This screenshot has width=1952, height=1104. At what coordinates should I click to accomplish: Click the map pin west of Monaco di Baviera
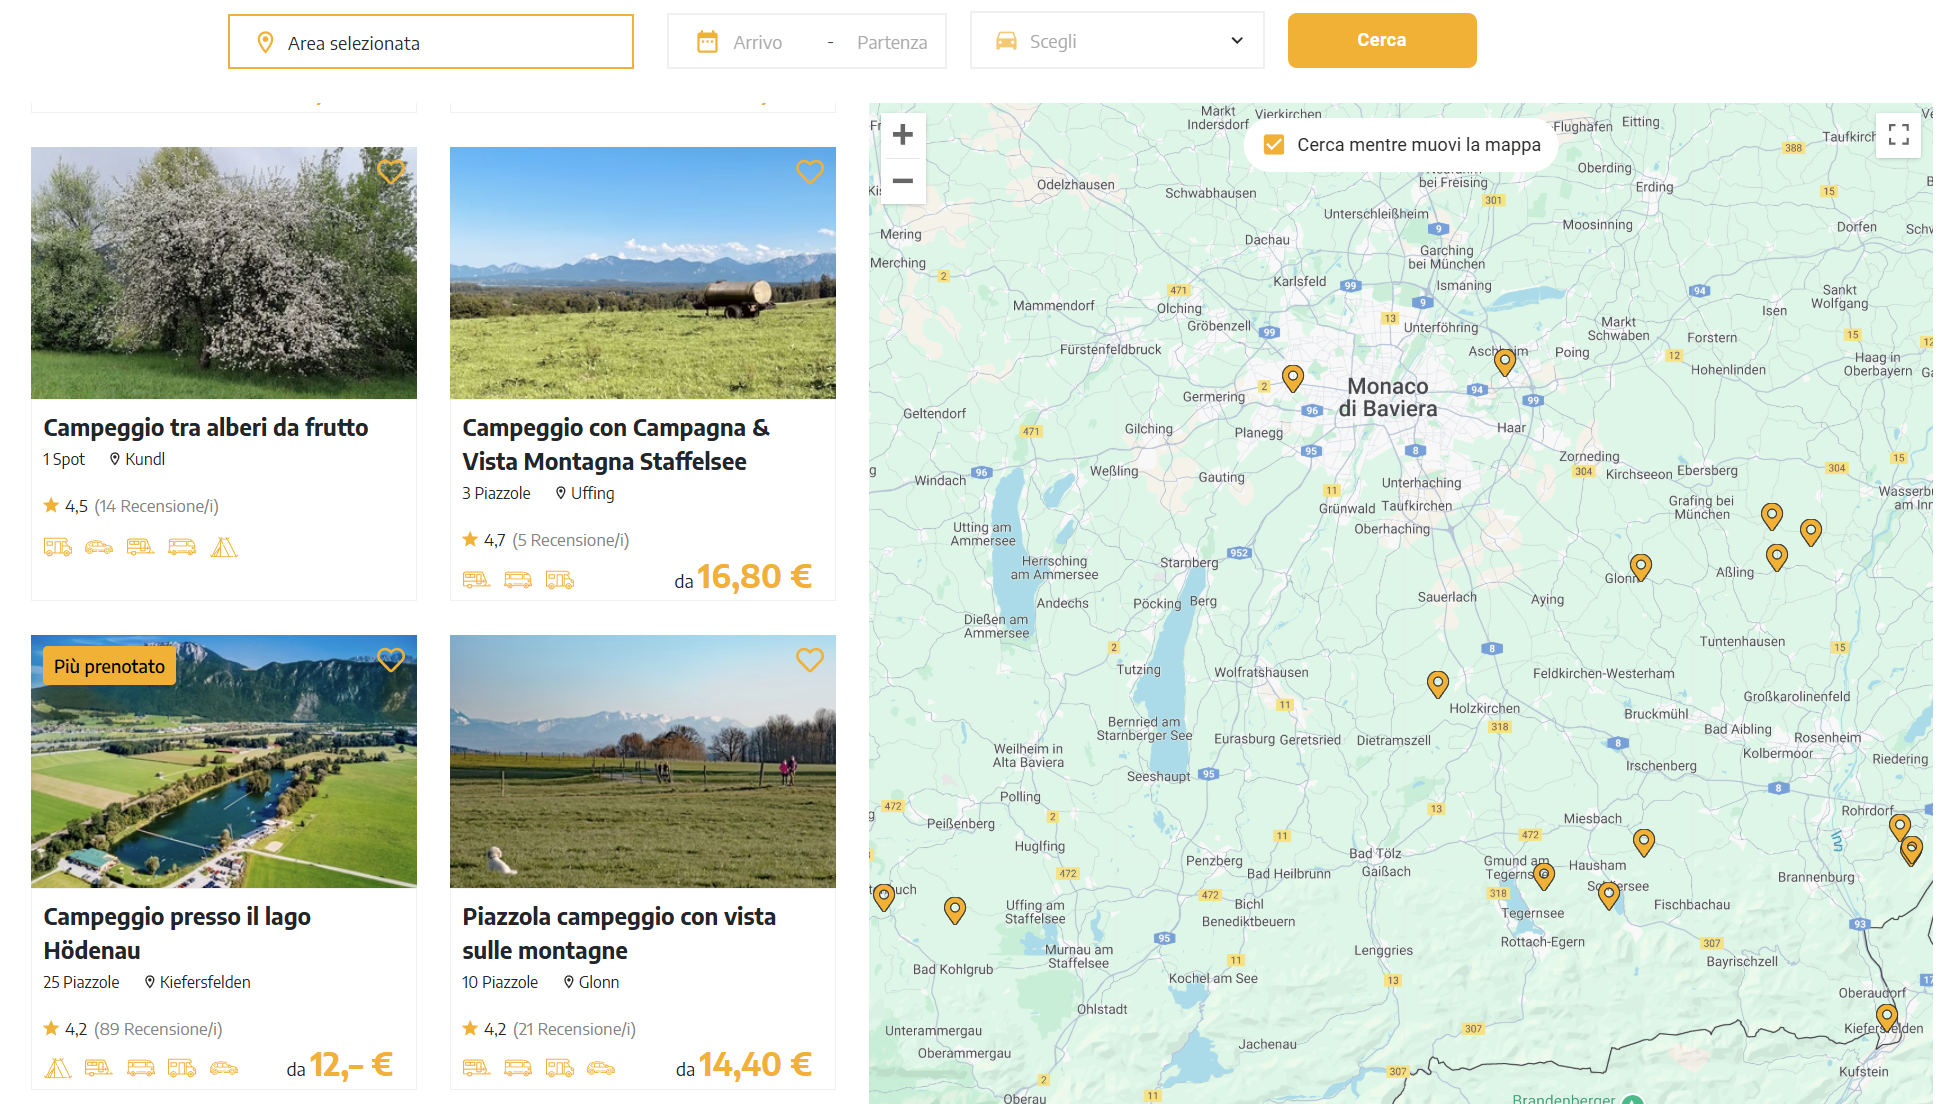(1292, 377)
